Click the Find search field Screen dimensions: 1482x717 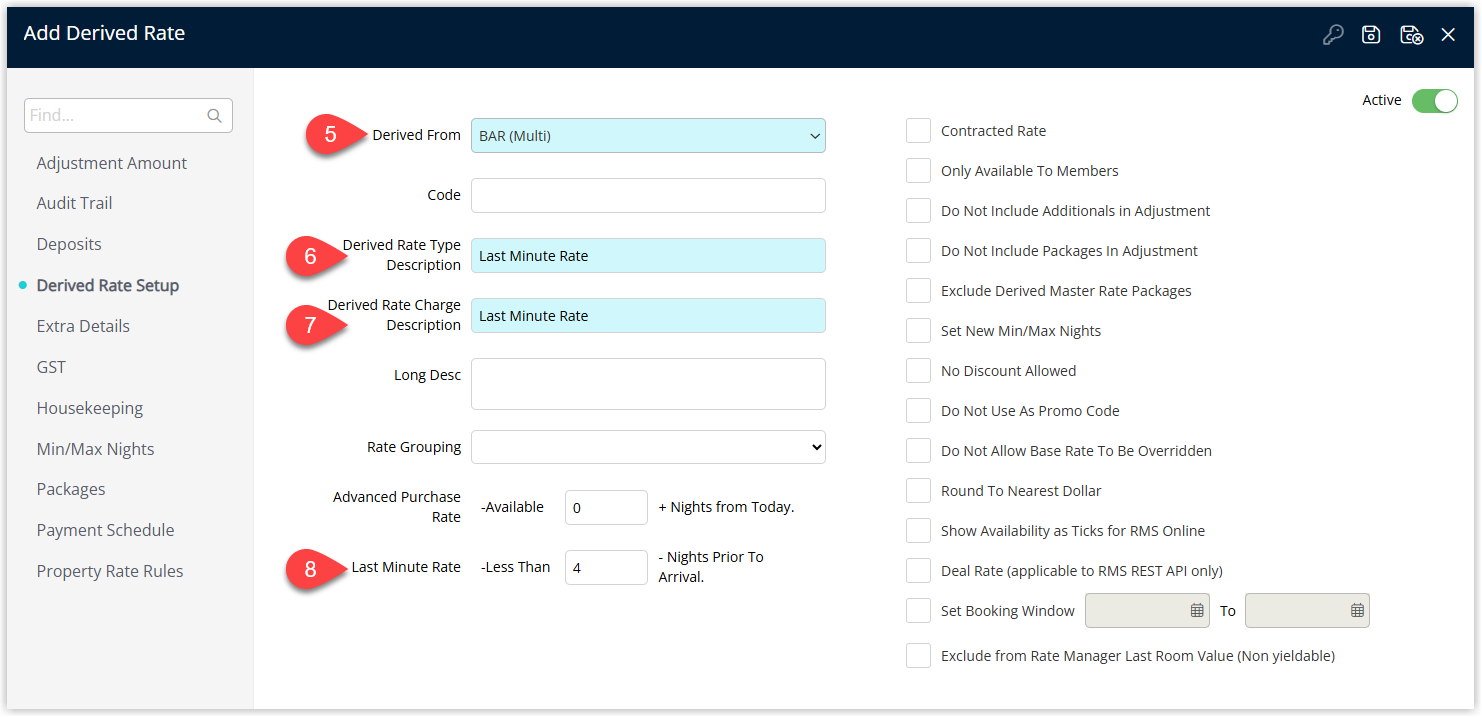[x=128, y=116]
